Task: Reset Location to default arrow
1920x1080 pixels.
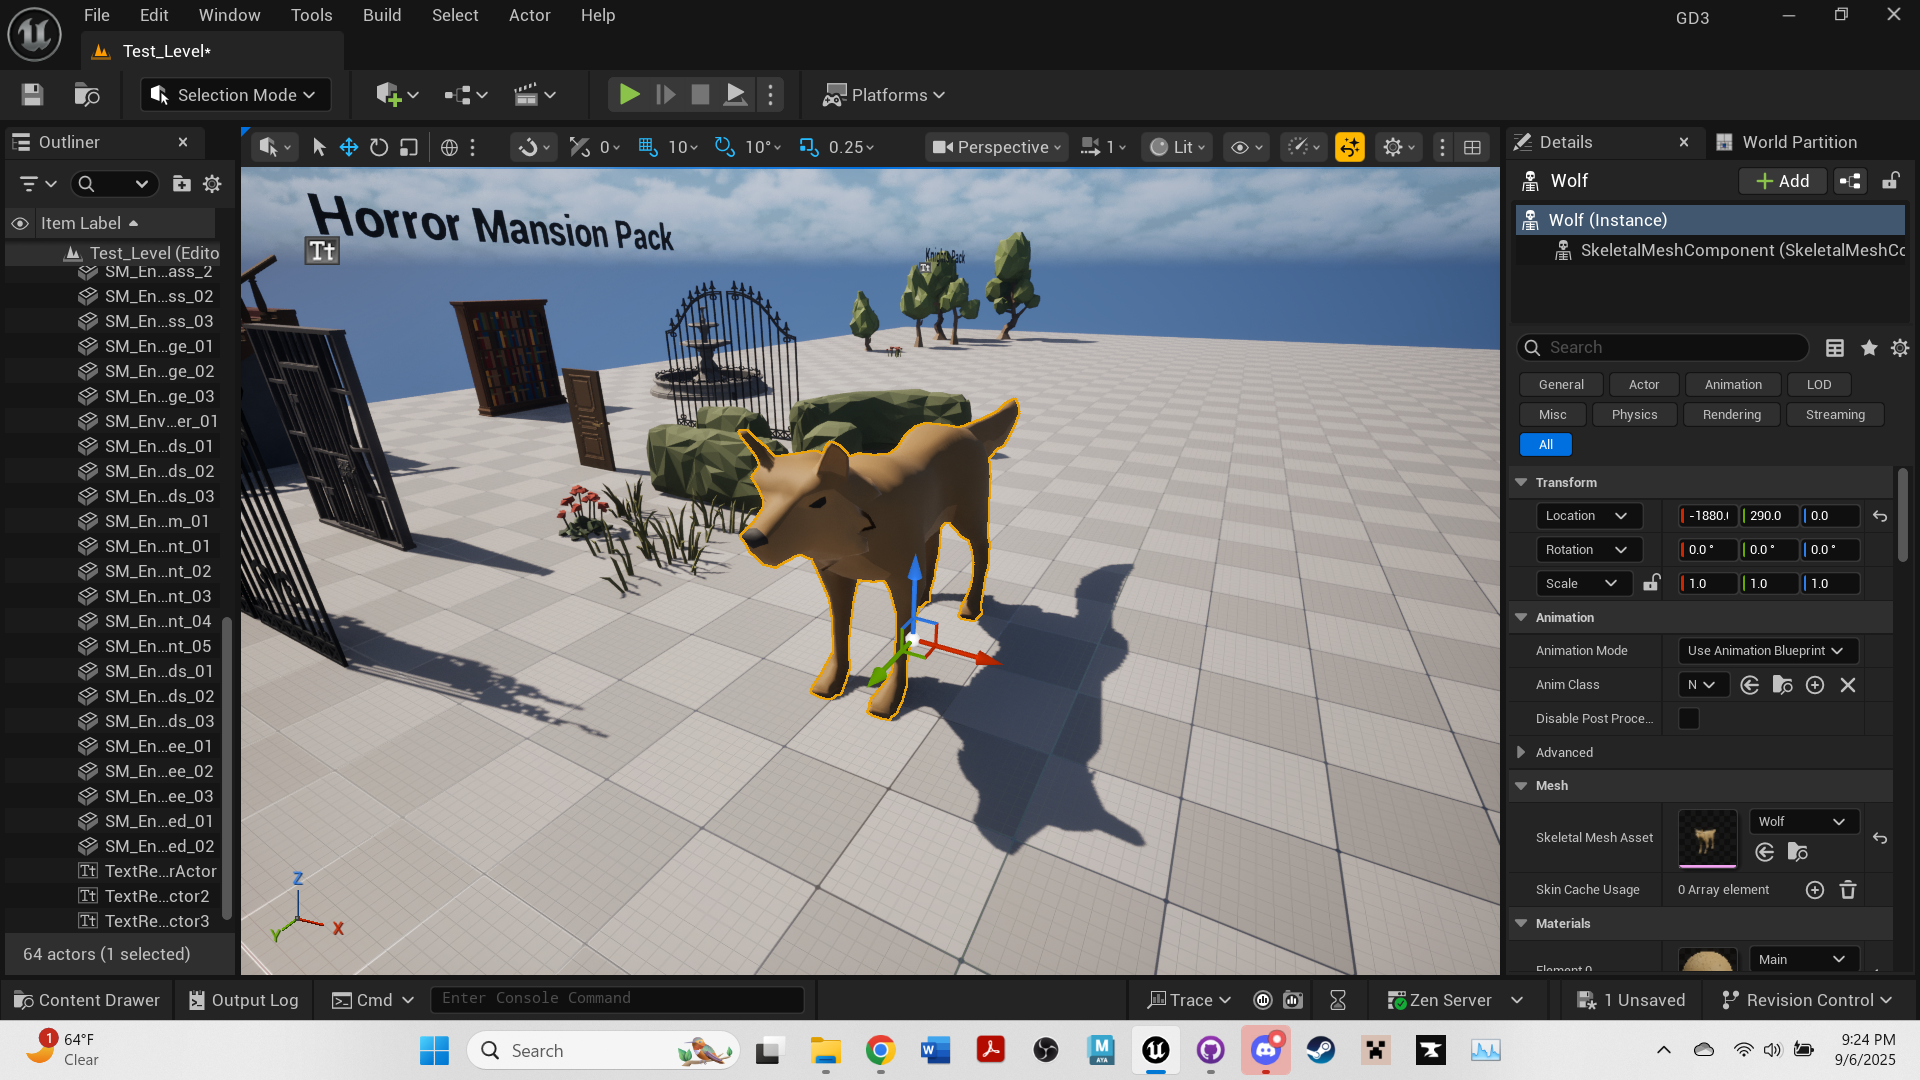Action: pos(1880,517)
